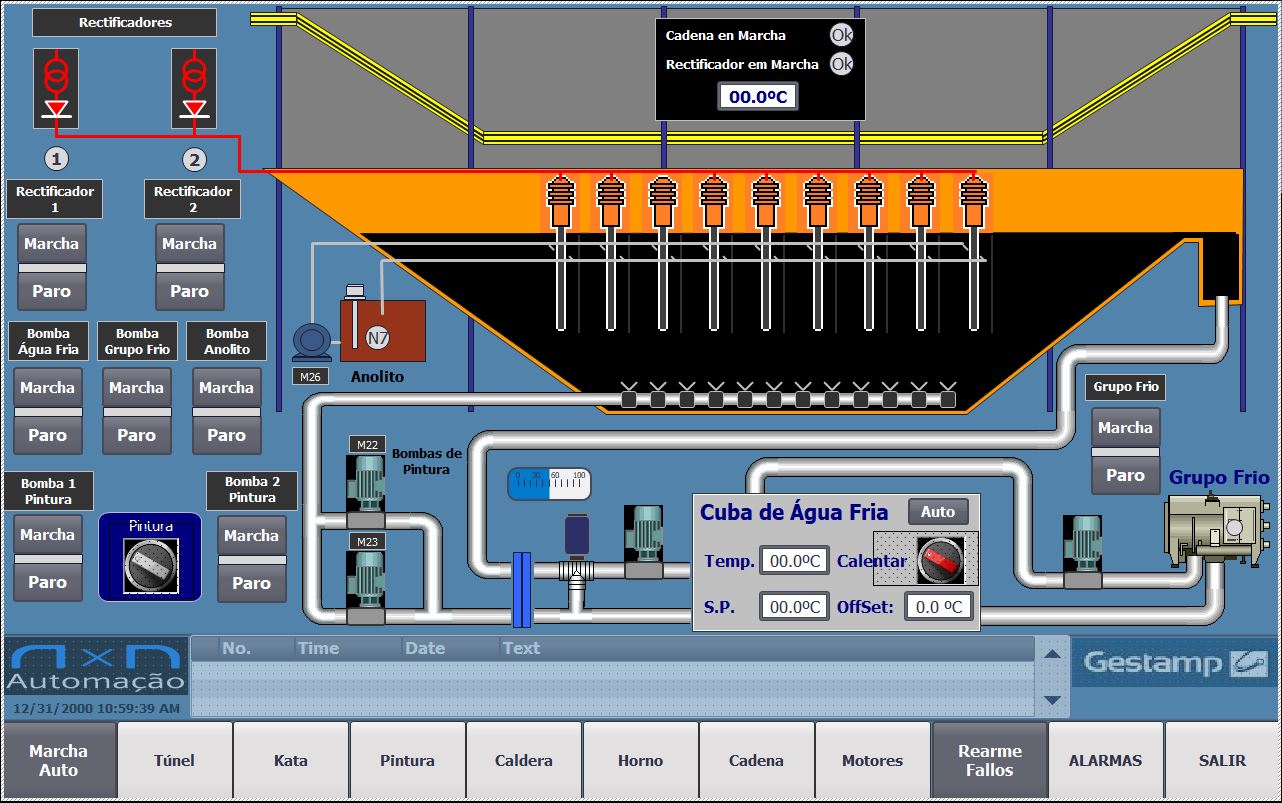Toggle Auto mode for Cuba de Água Fria
Screen dimensions: 1282x803
[938, 512]
